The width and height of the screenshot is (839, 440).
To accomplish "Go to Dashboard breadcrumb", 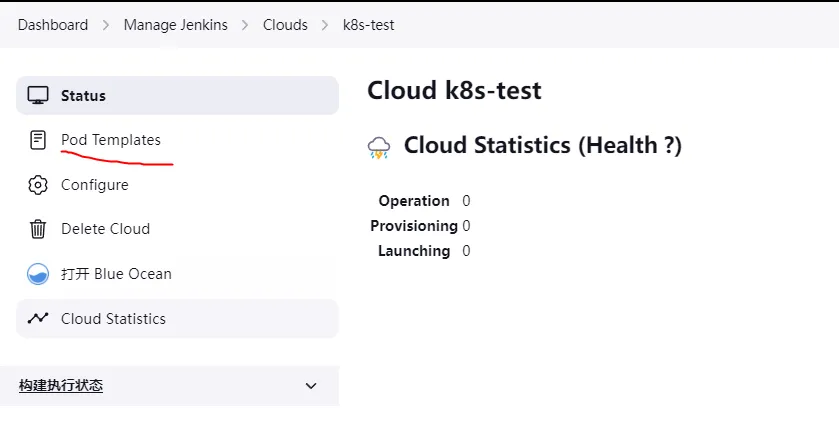I will pyautogui.click(x=53, y=25).
